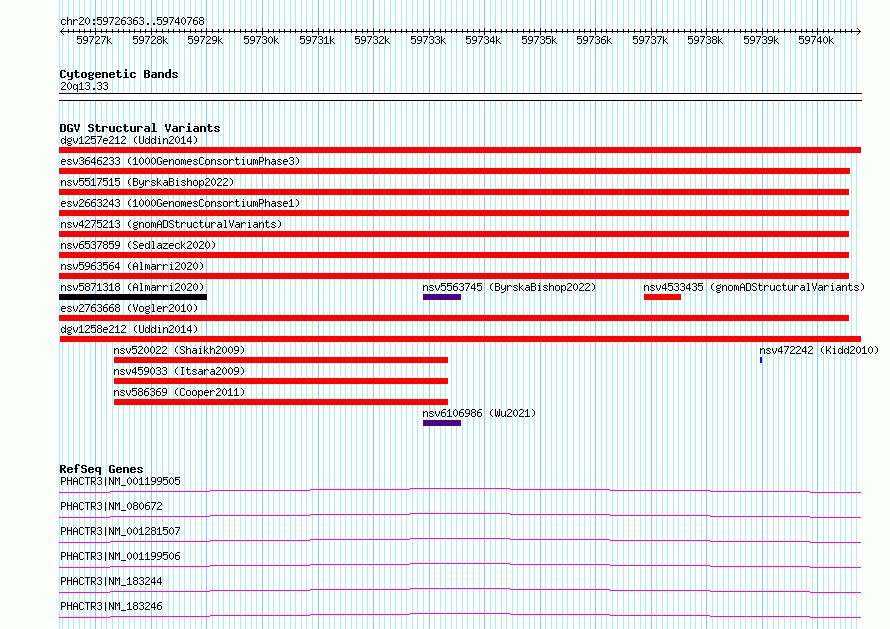The height and width of the screenshot is (629, 890).
Task: Open PHACTR3|NM_183244 transcript label
Action: [x=111, y=581]
